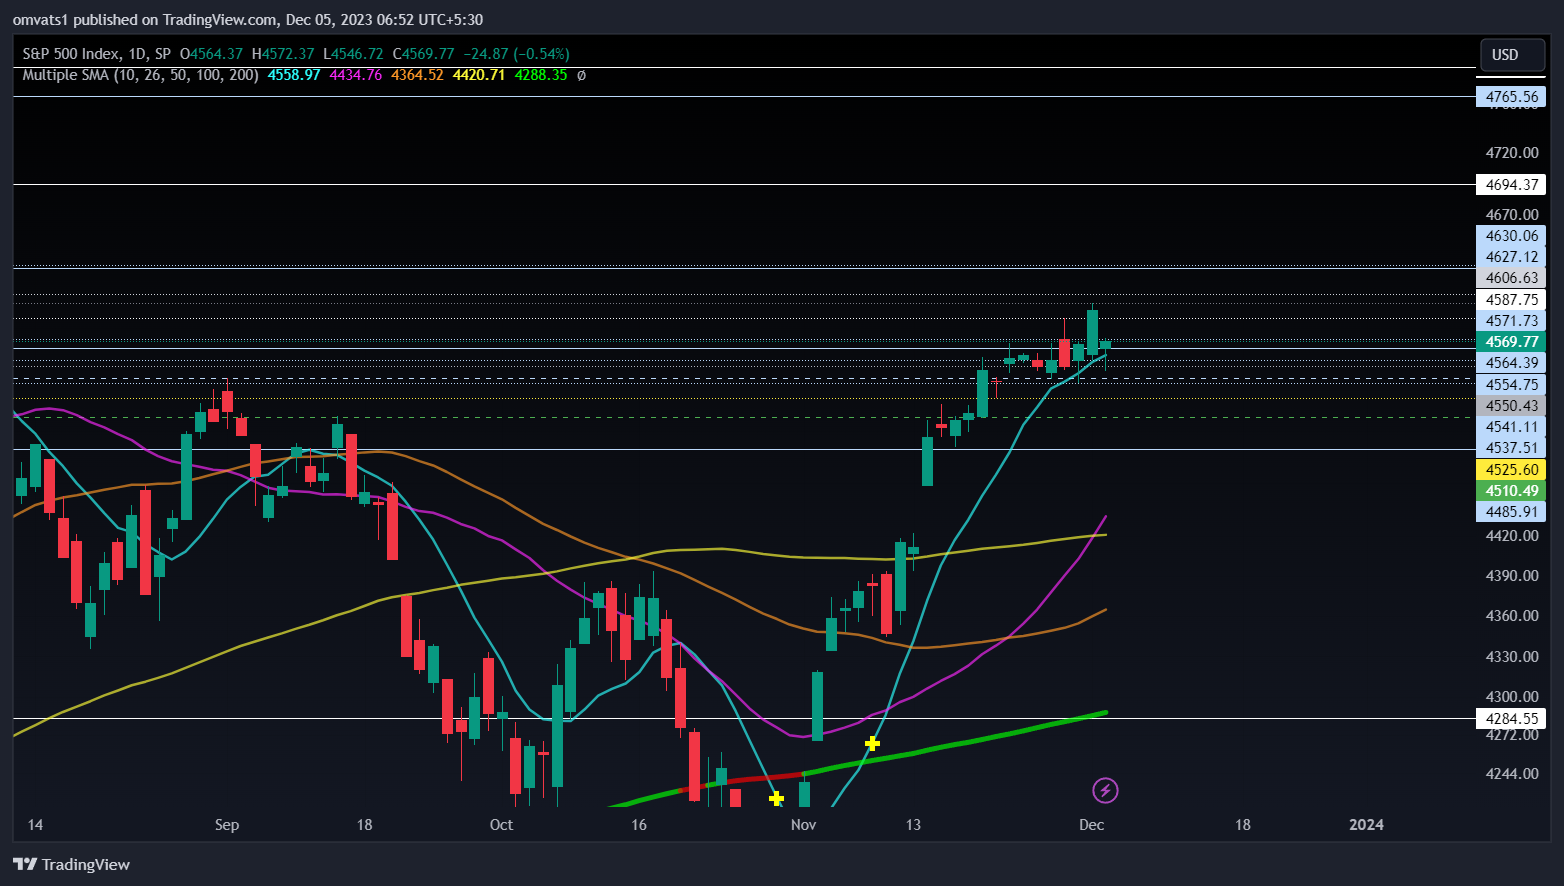The width and height of the screenshot is (1564, 886).
Task: Click the 4360.00 price scale tick
Action: [1511, 616]
